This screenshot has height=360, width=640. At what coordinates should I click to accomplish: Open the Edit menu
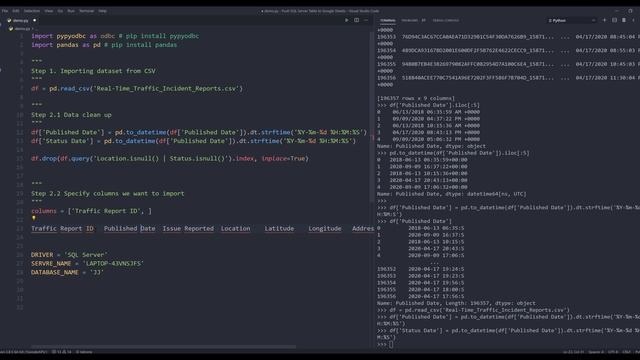pyautogui.click(x=16, y=11)
